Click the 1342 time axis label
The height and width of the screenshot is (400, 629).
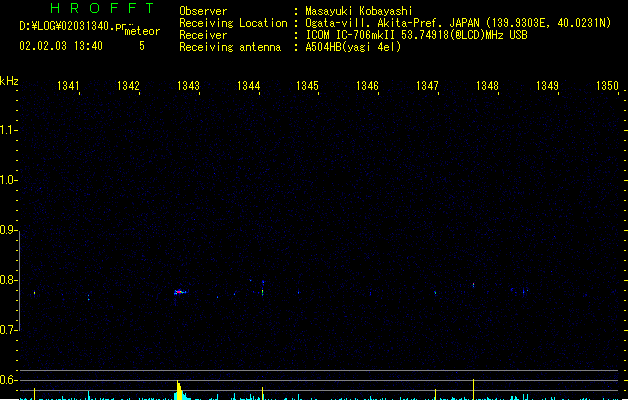[x=128, y=86]
